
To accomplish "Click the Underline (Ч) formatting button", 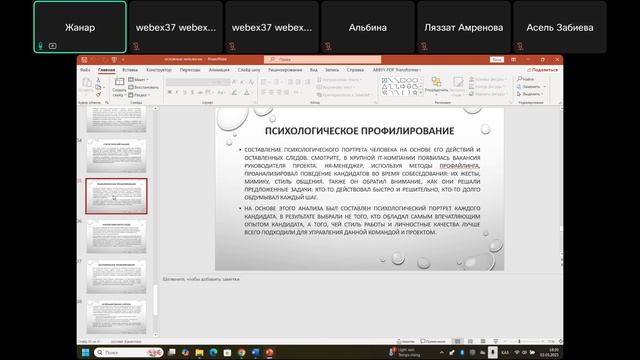I will point(184,93).
